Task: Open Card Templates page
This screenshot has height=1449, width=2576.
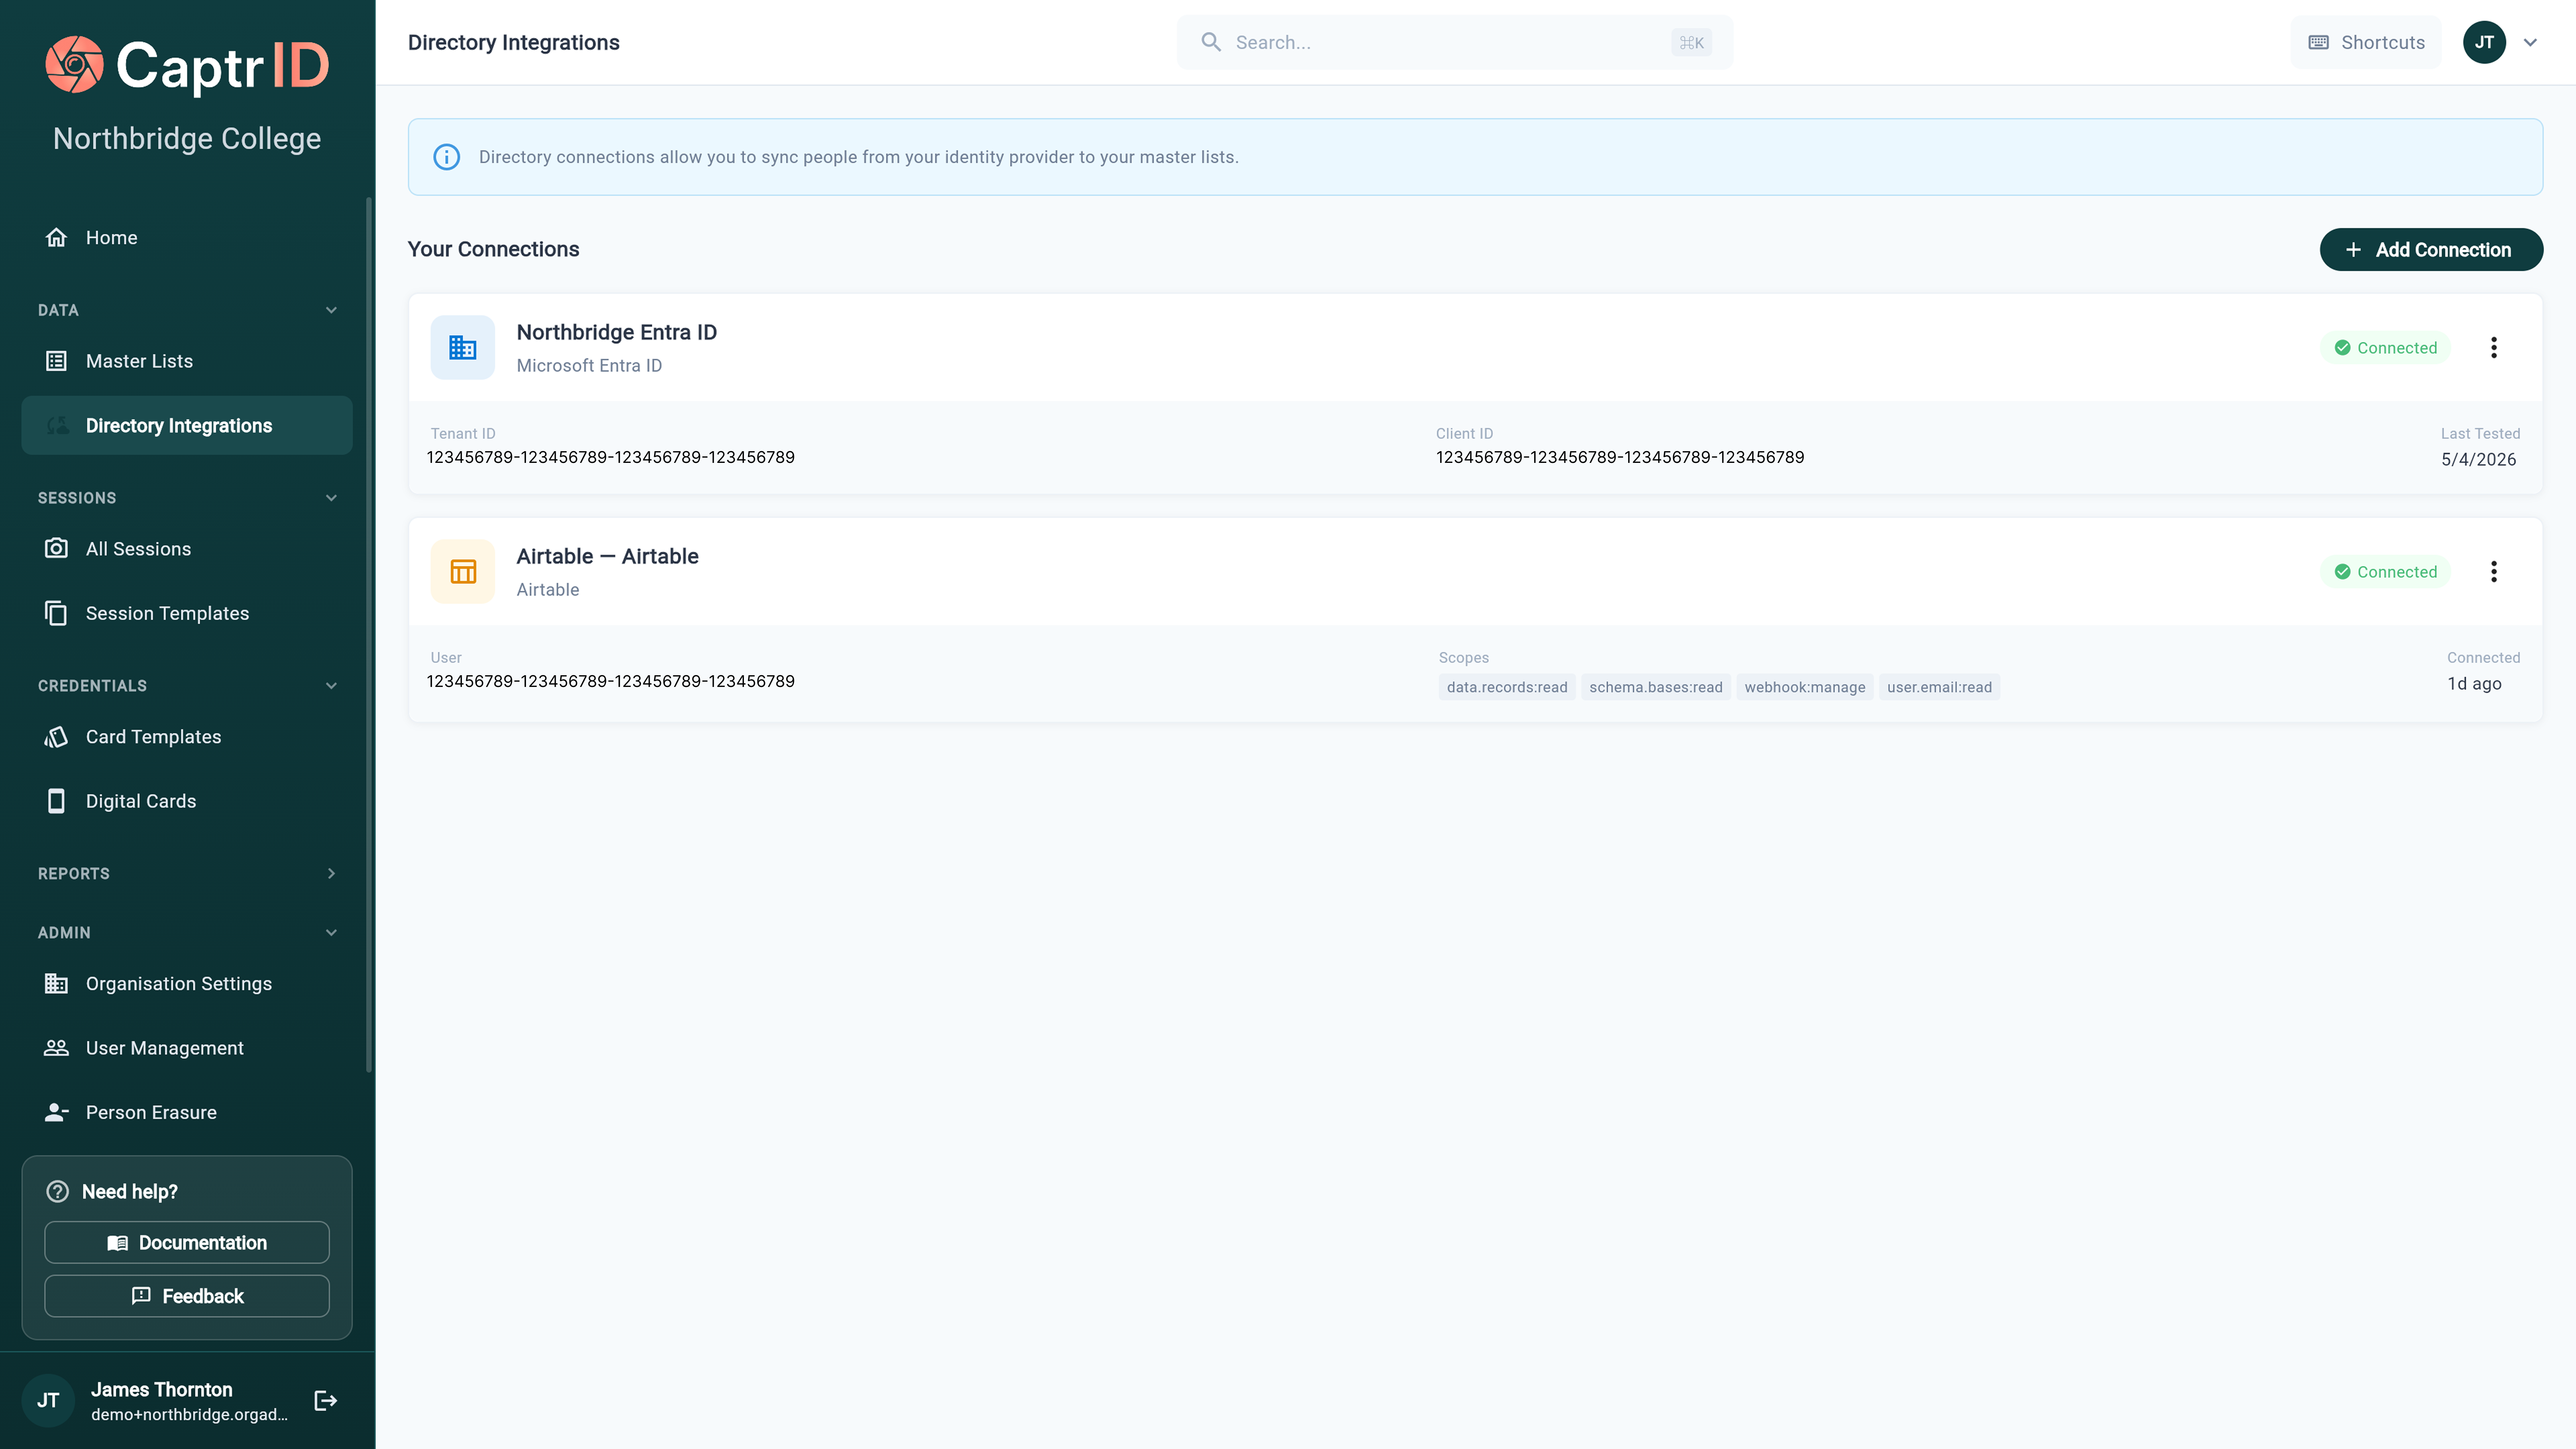Action: [x=187, y=737]
